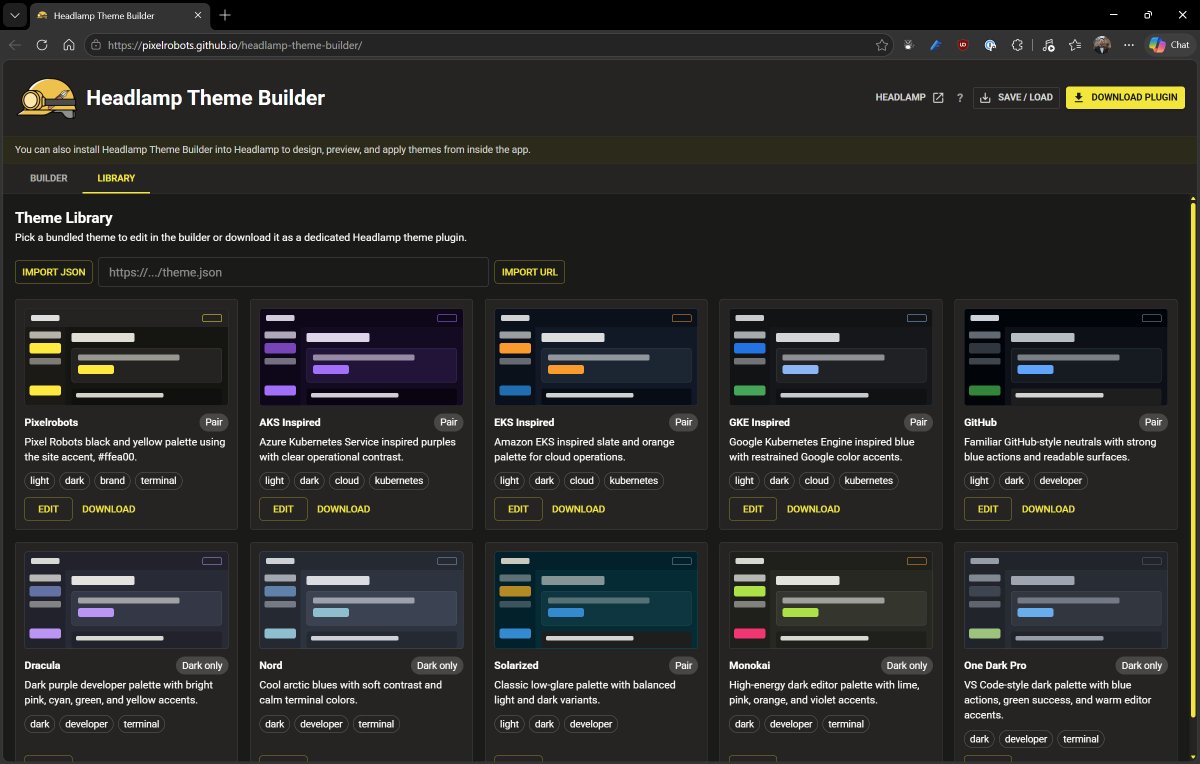The image size is (1200, 764).
Task: Click the Pixelrobots theme preview thumbnail
Action: [126, 357]
